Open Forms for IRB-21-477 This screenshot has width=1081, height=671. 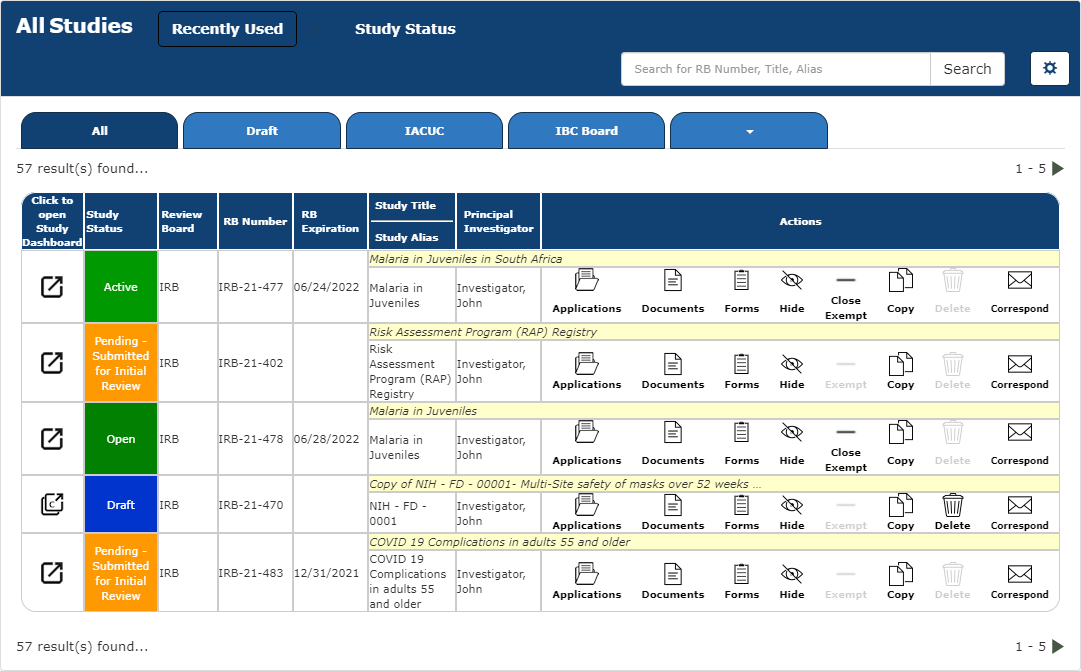742,291
